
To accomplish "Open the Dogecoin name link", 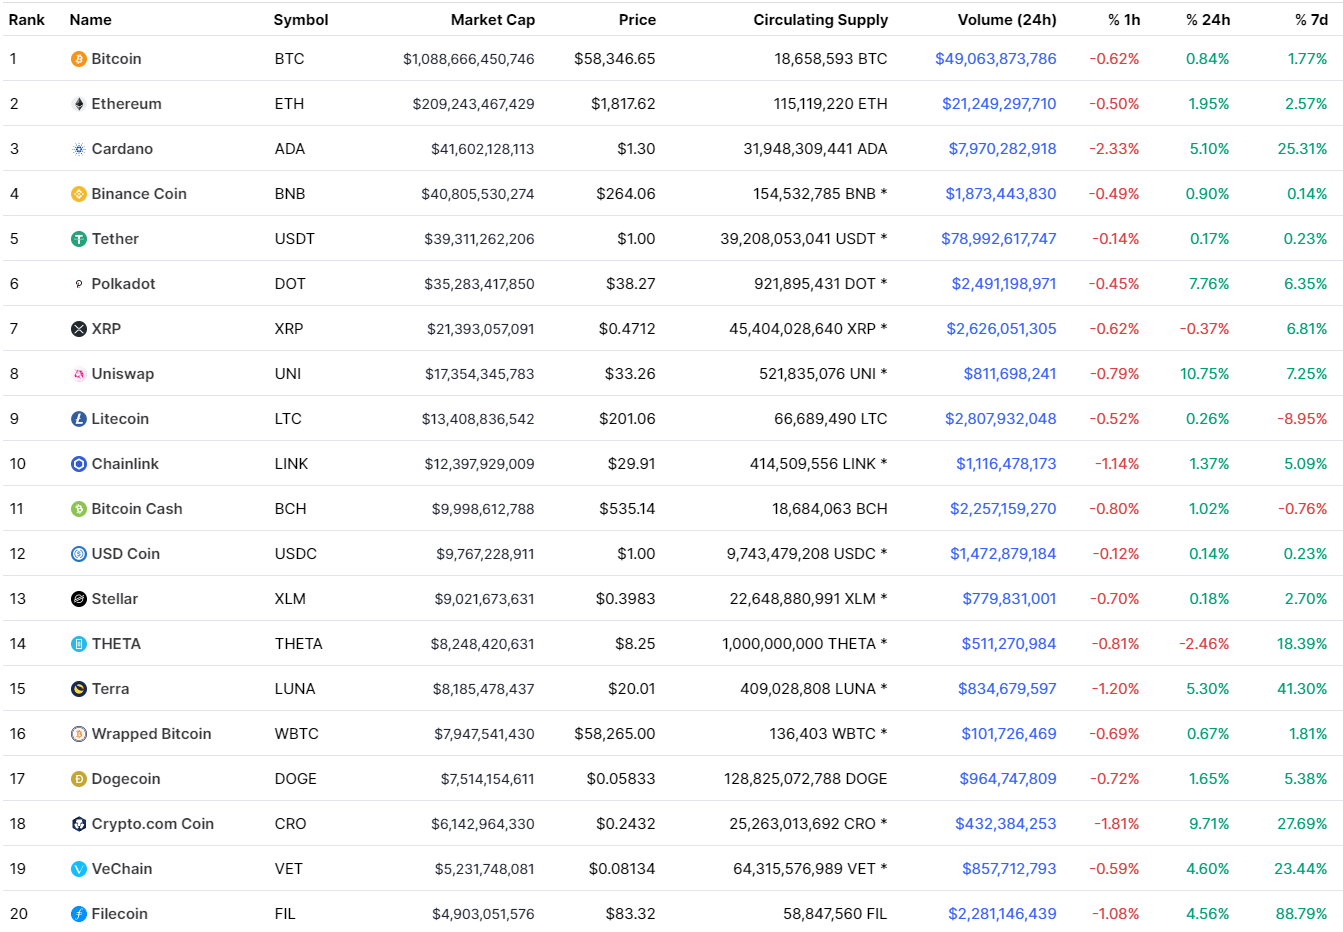I will (x=126, y=779).
